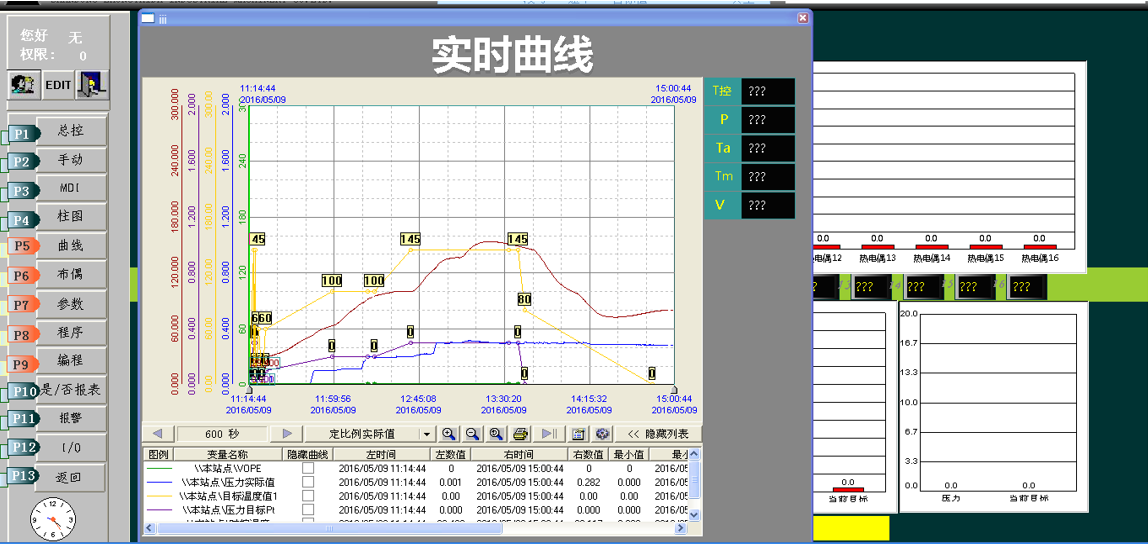Click the P value display
This screenshot has height=544, width=1148.
tap(768, 120)
